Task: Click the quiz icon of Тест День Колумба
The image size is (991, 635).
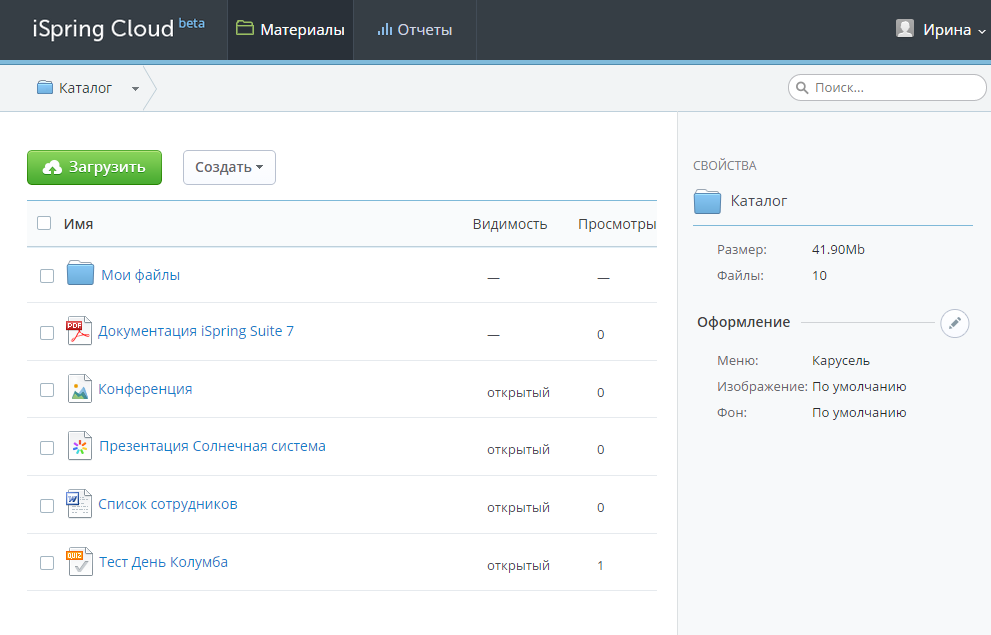Action: pyautogui.click(x=79, y=561)
